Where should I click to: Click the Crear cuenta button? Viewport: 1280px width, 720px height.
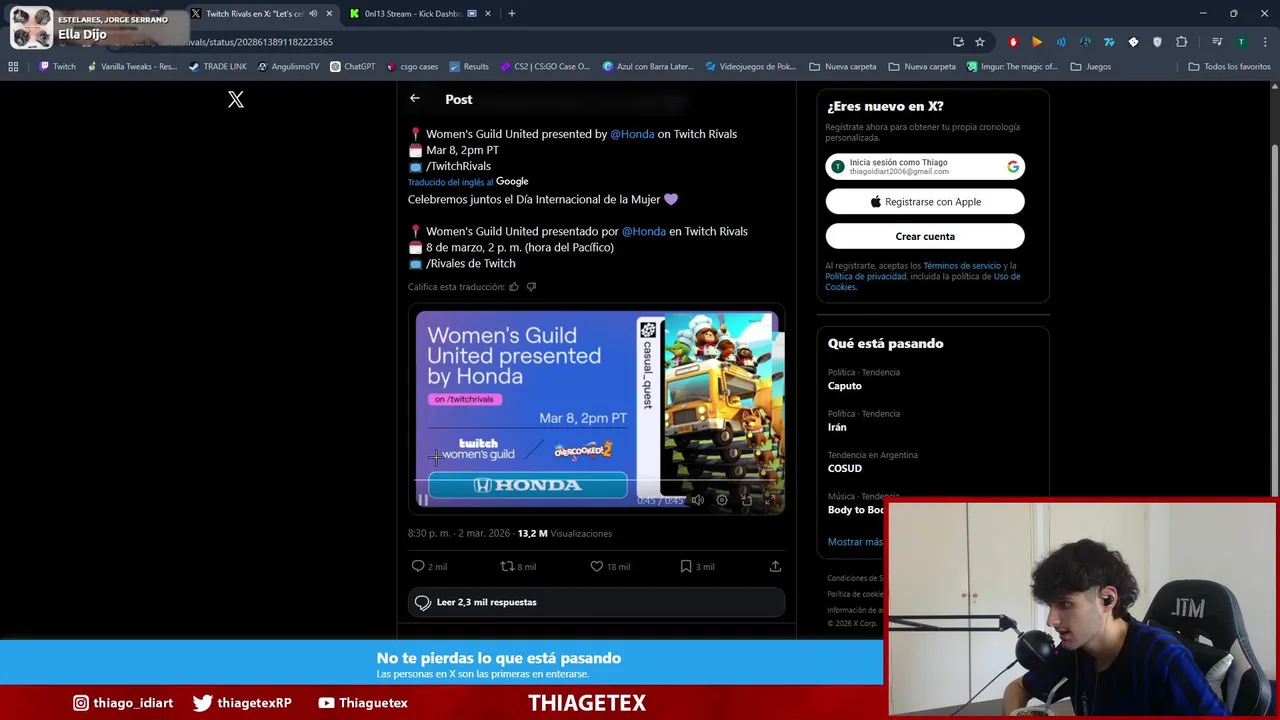coord(925,236)
